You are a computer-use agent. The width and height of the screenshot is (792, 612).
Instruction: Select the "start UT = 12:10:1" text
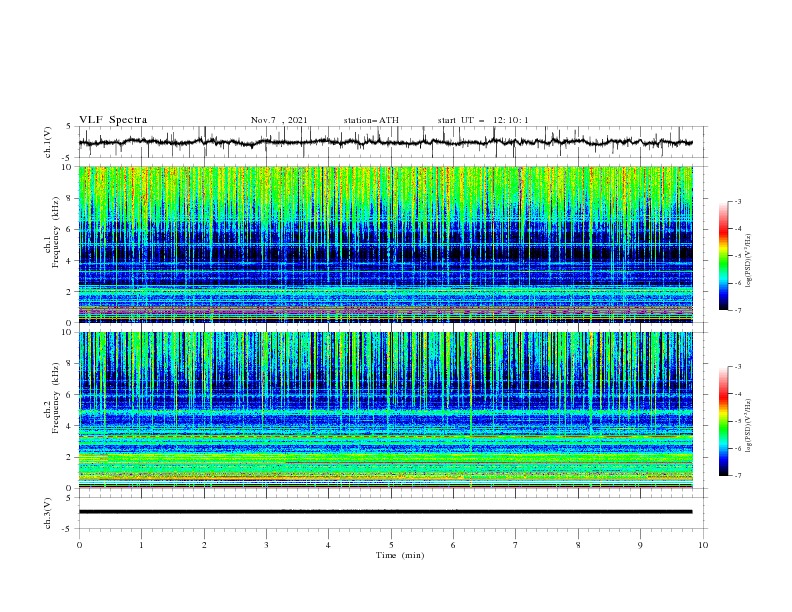(x=483, y=120)
